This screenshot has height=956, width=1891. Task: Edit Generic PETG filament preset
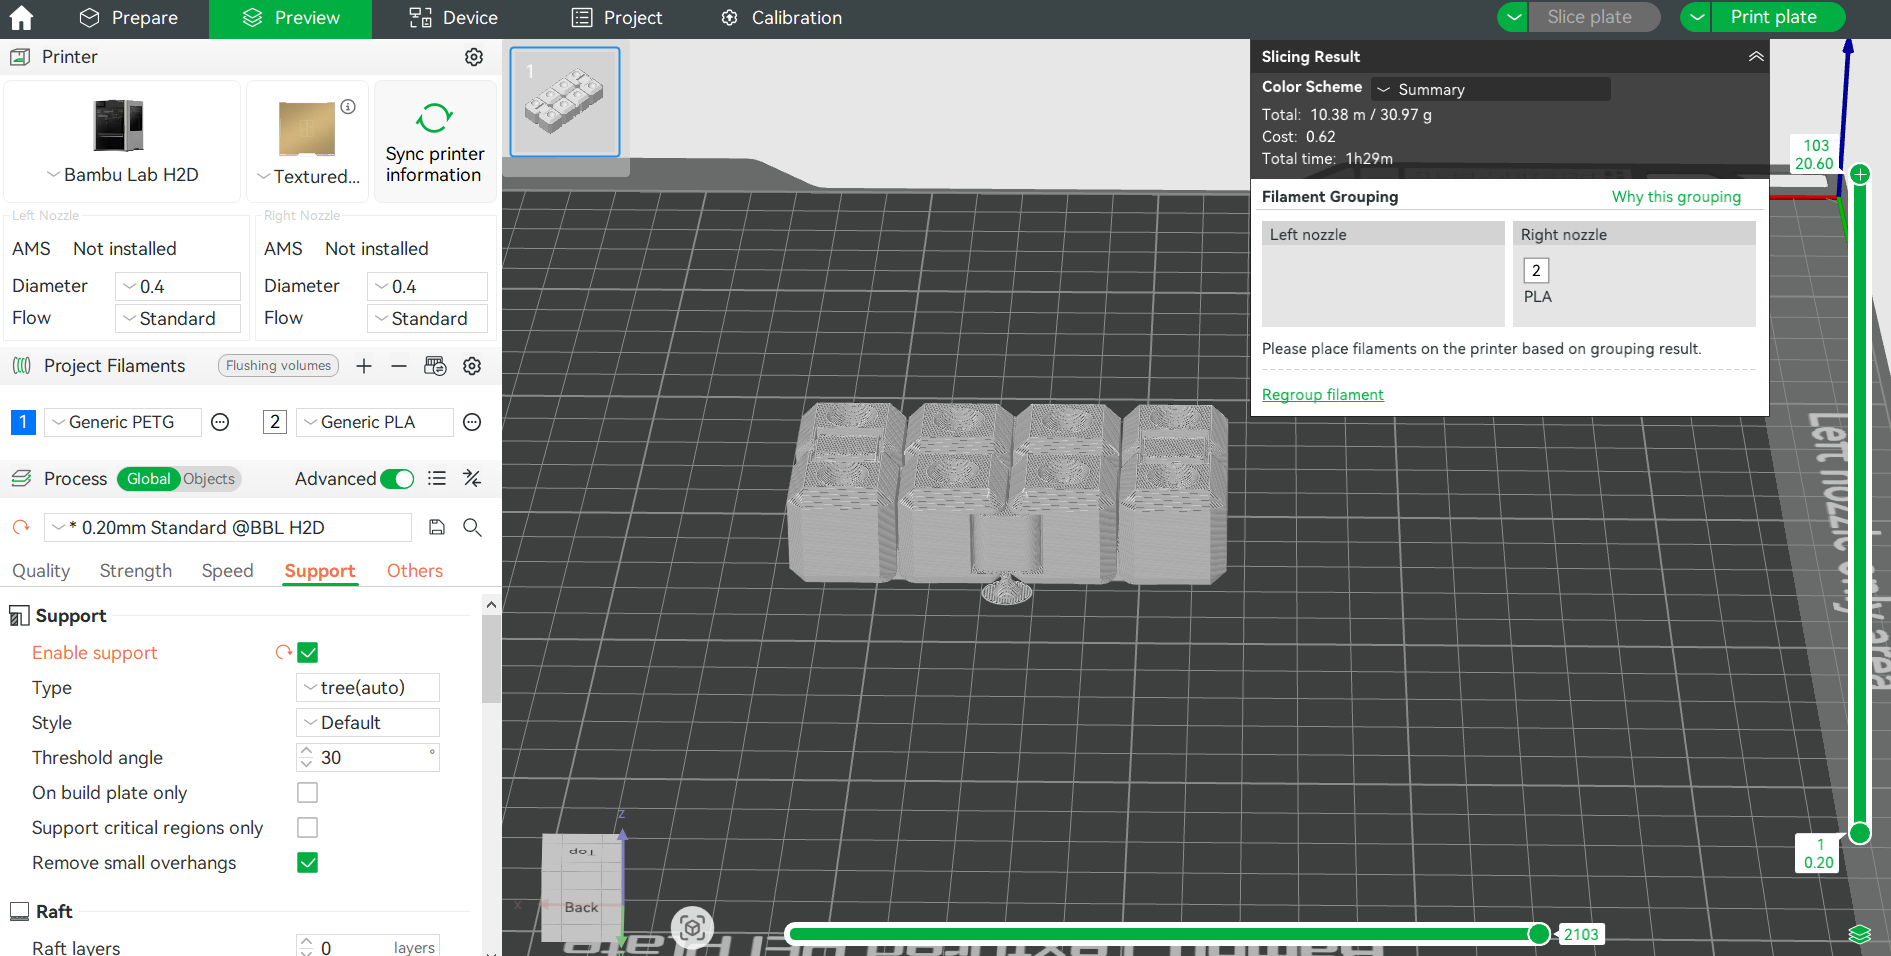tap(220, 422)
